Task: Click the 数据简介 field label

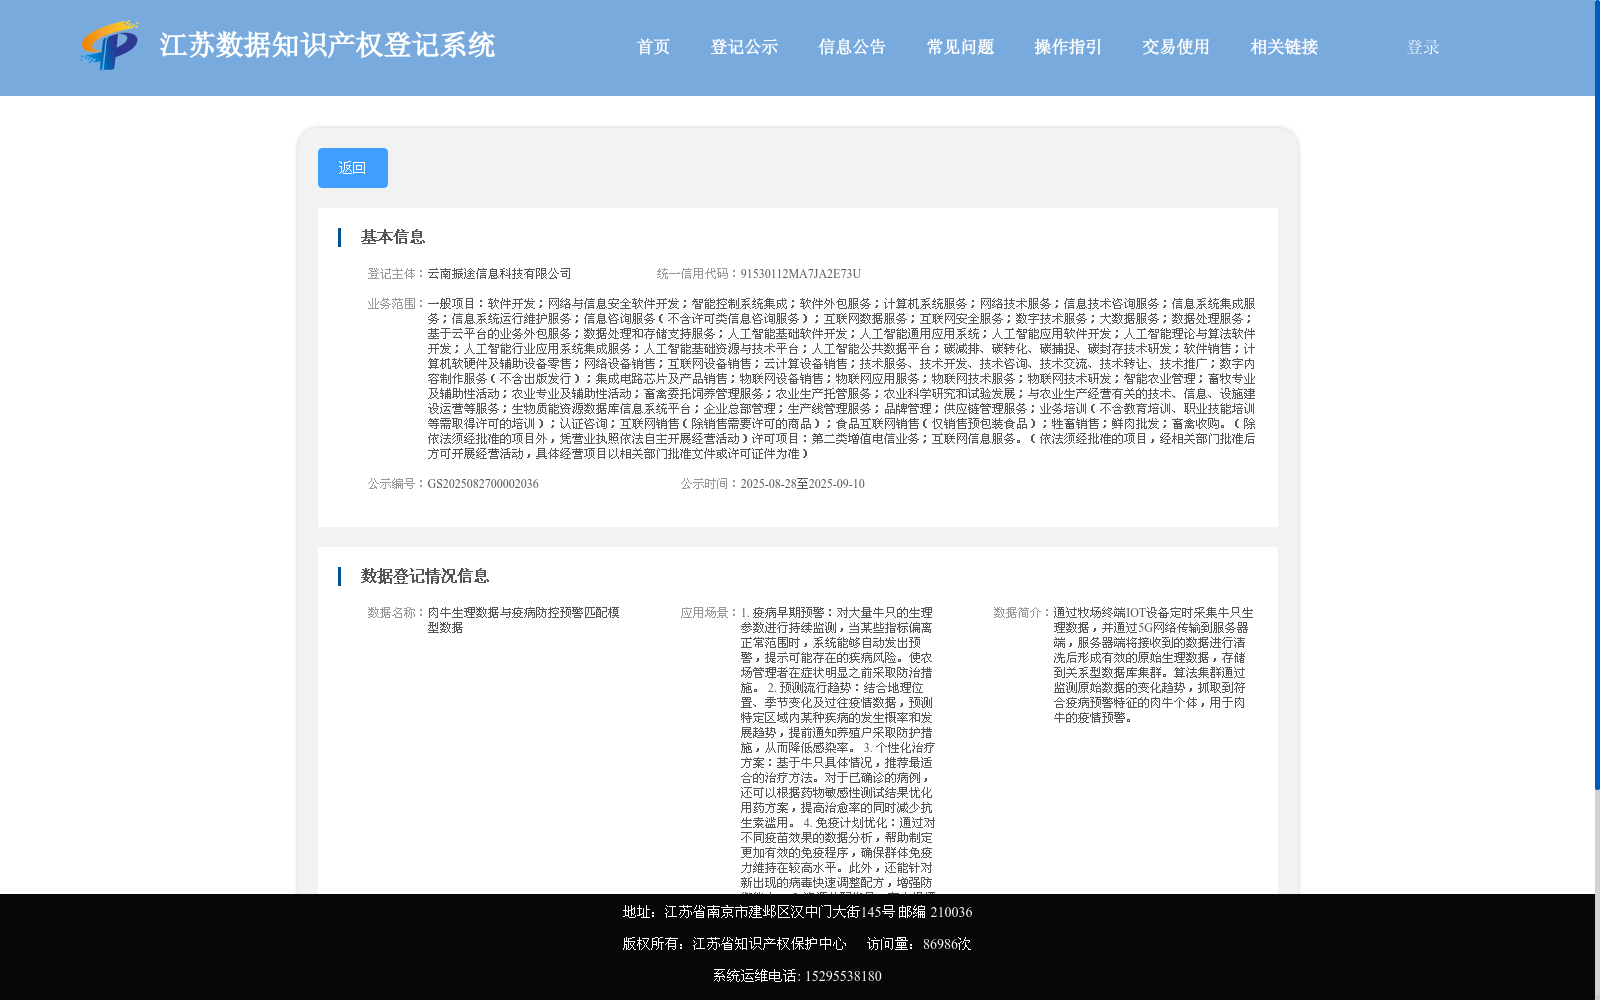Action: tap(1023, 613)
